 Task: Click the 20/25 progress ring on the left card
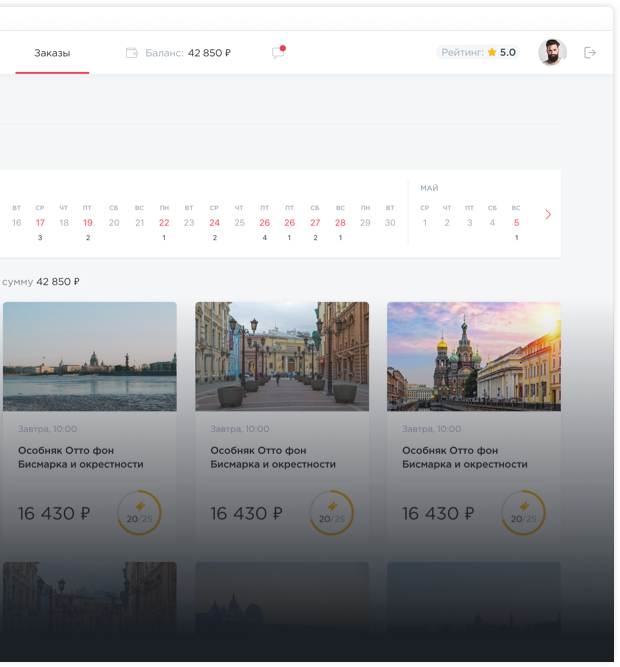tap(139, 513)
